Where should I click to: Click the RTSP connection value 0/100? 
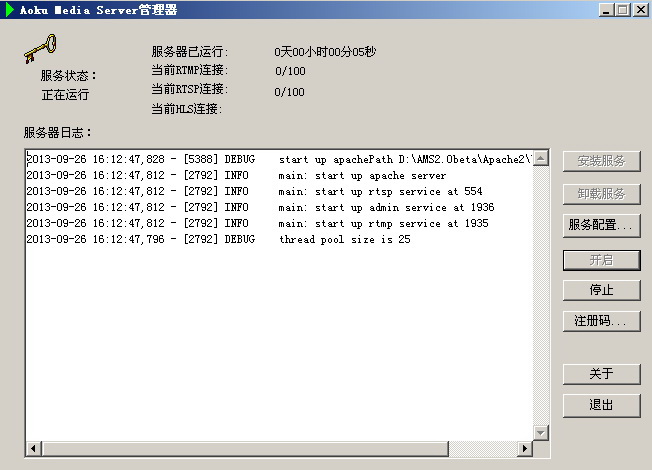289,92
